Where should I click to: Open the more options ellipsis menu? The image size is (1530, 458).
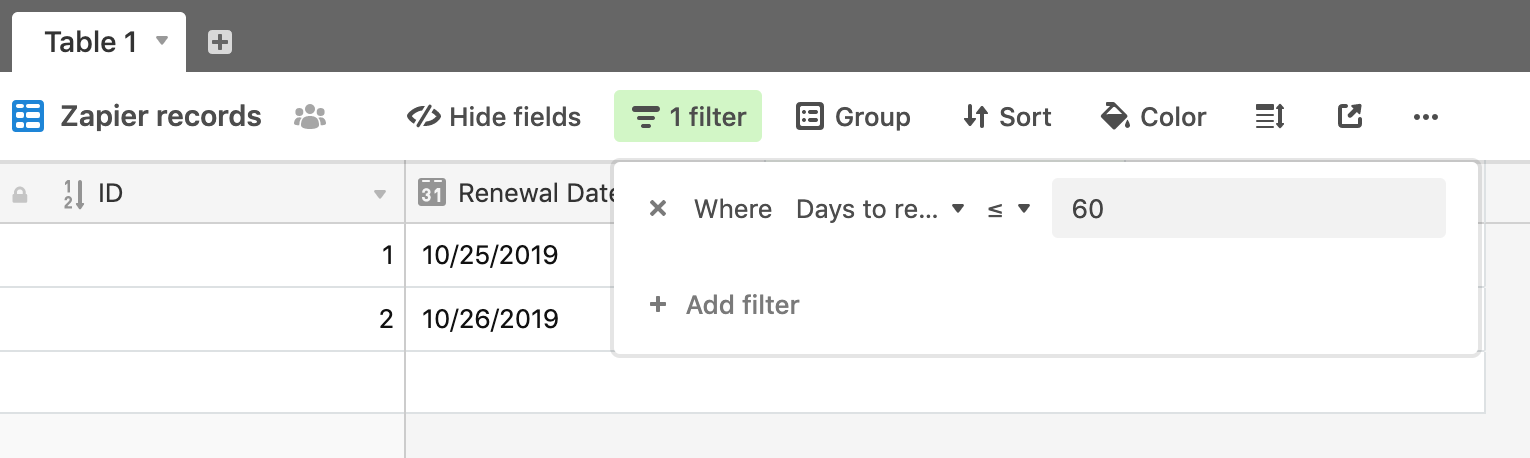[x=1426, y=117]
